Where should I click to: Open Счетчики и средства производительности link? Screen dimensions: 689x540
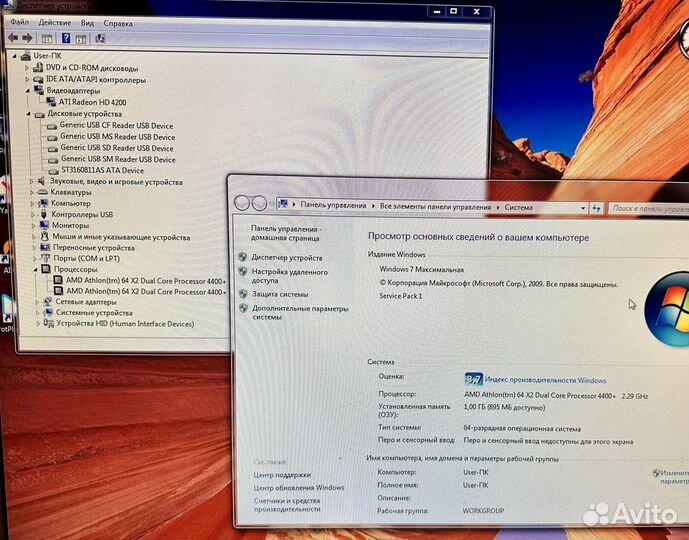(287, 505)
